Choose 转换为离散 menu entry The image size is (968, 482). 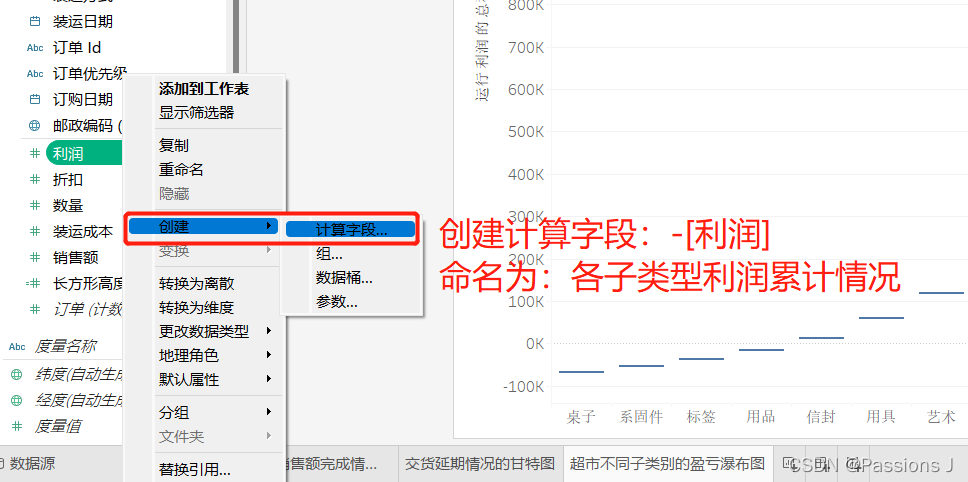[196, 283]
